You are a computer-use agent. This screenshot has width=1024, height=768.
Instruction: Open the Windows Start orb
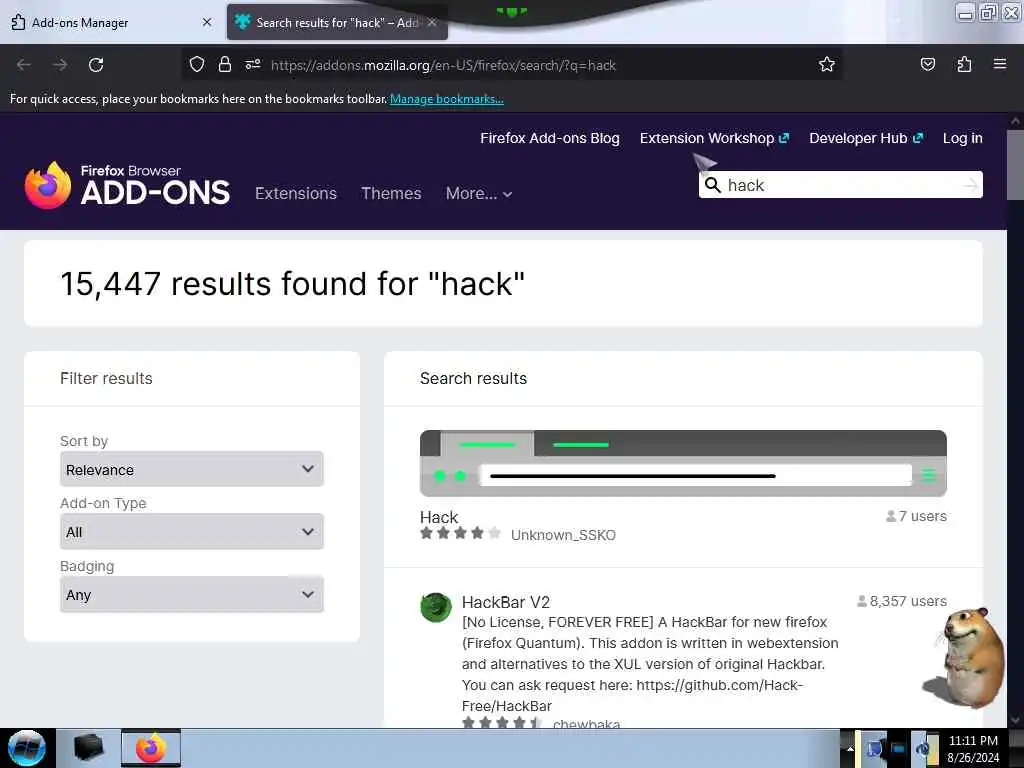pos(27,748)
